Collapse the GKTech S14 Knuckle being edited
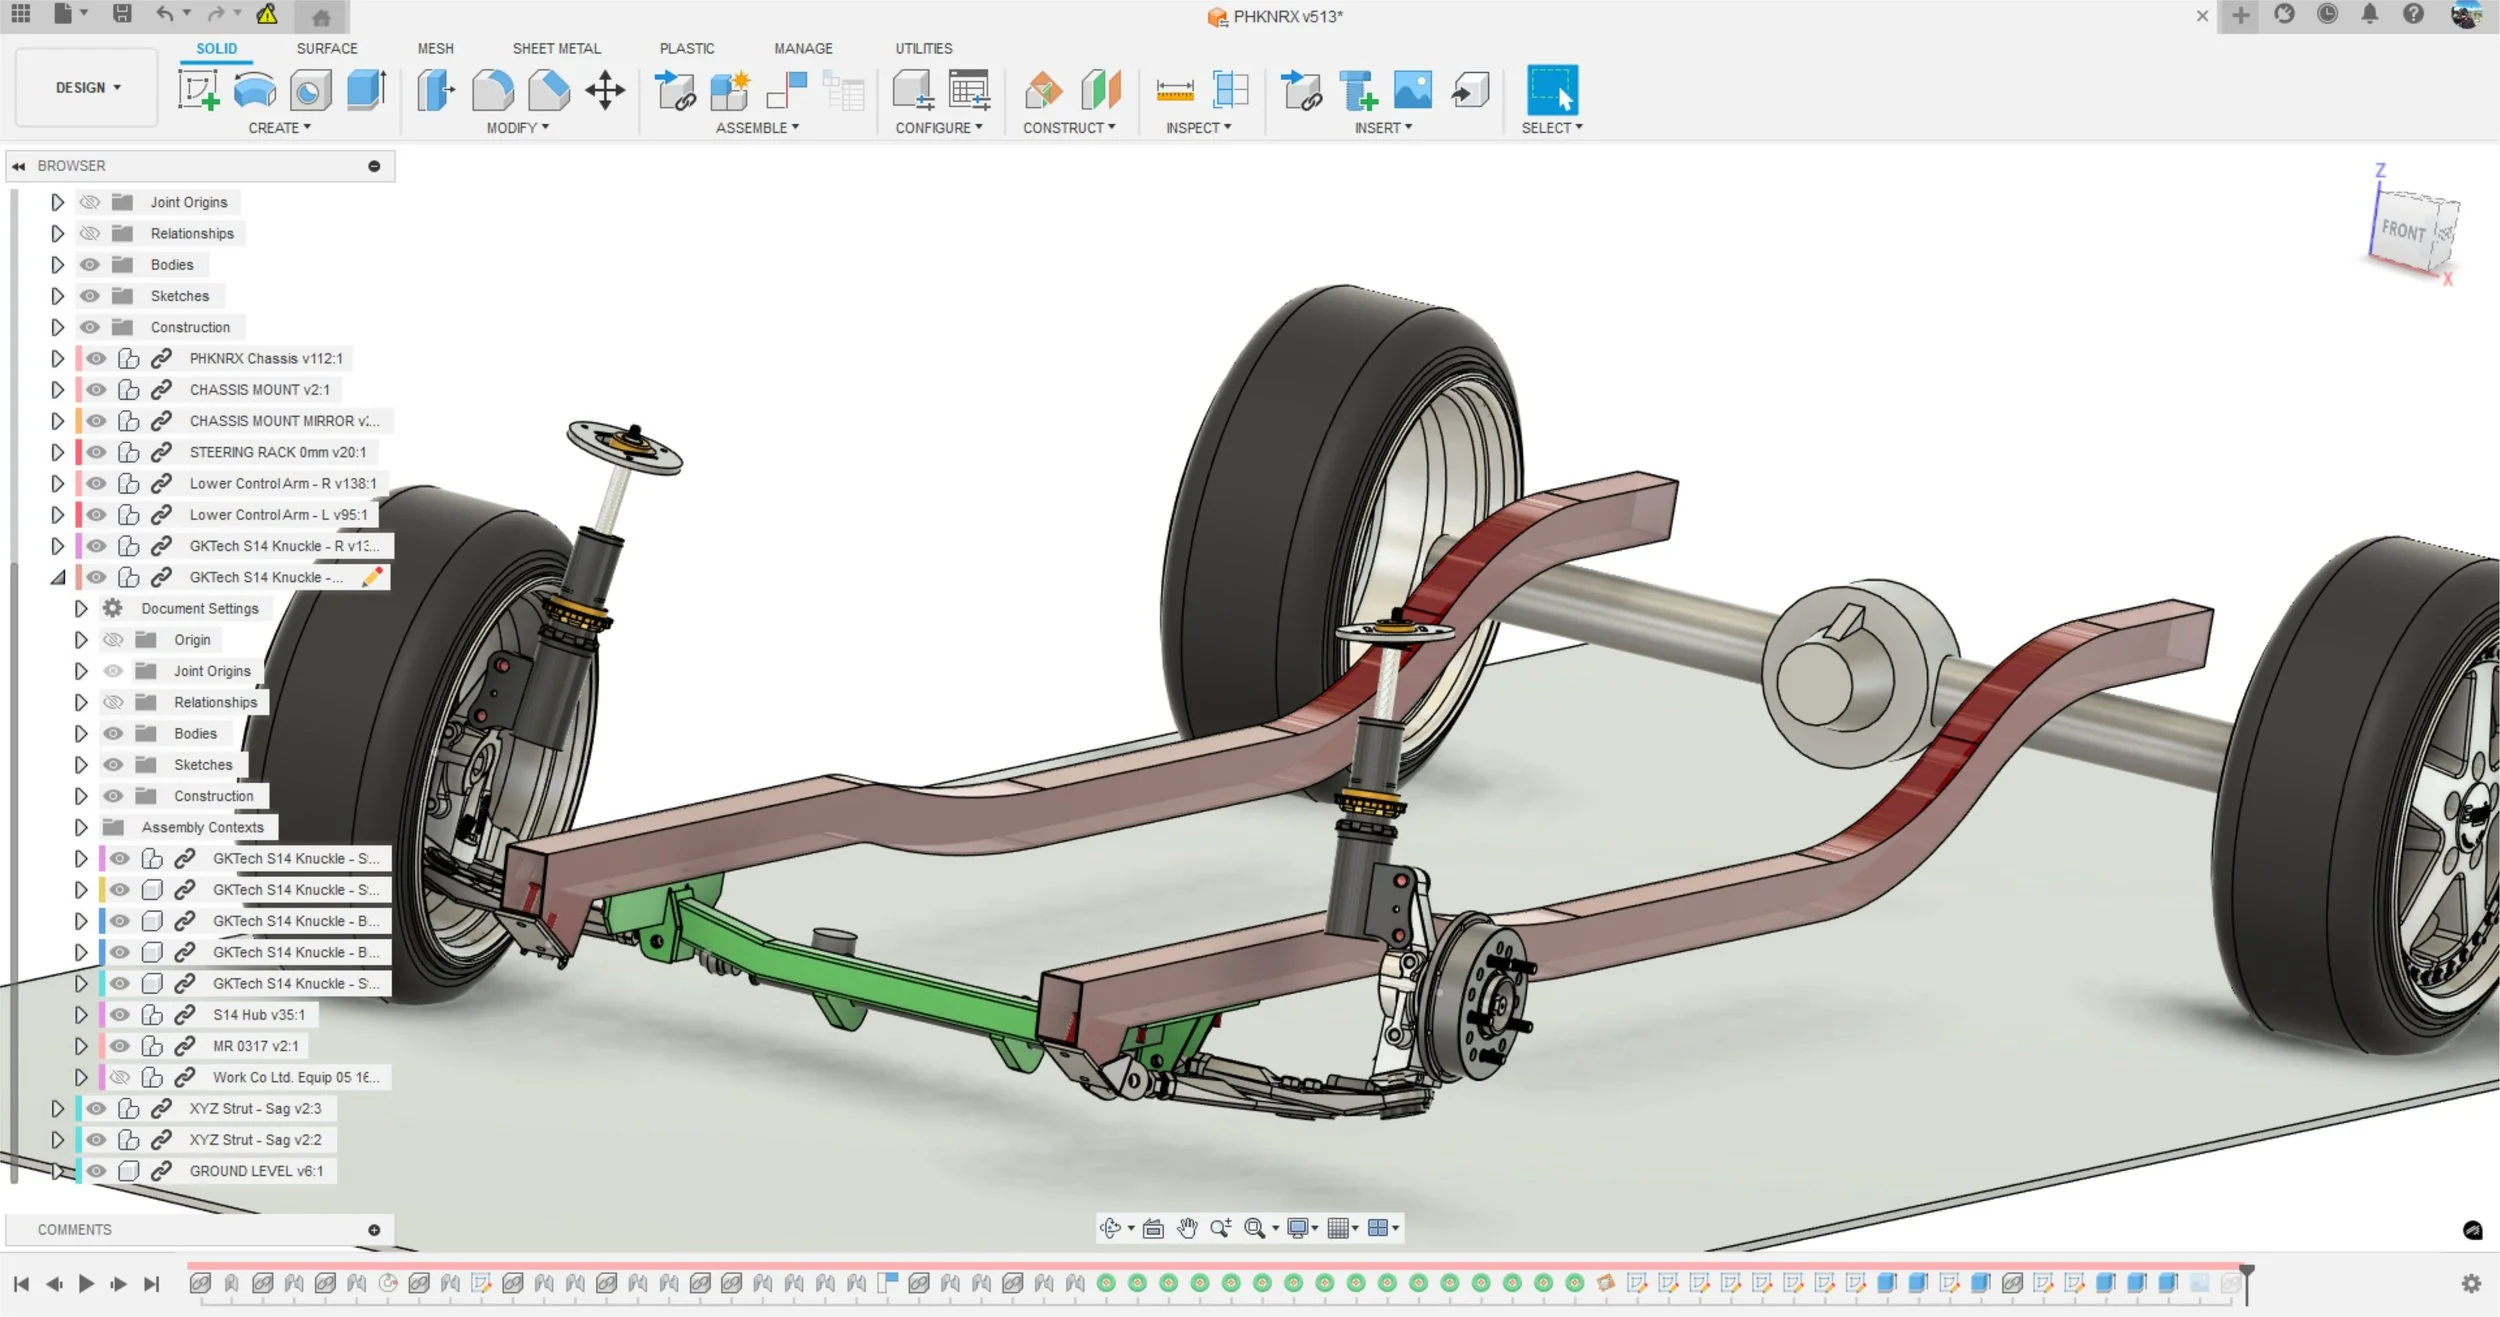 coord(57,577)
